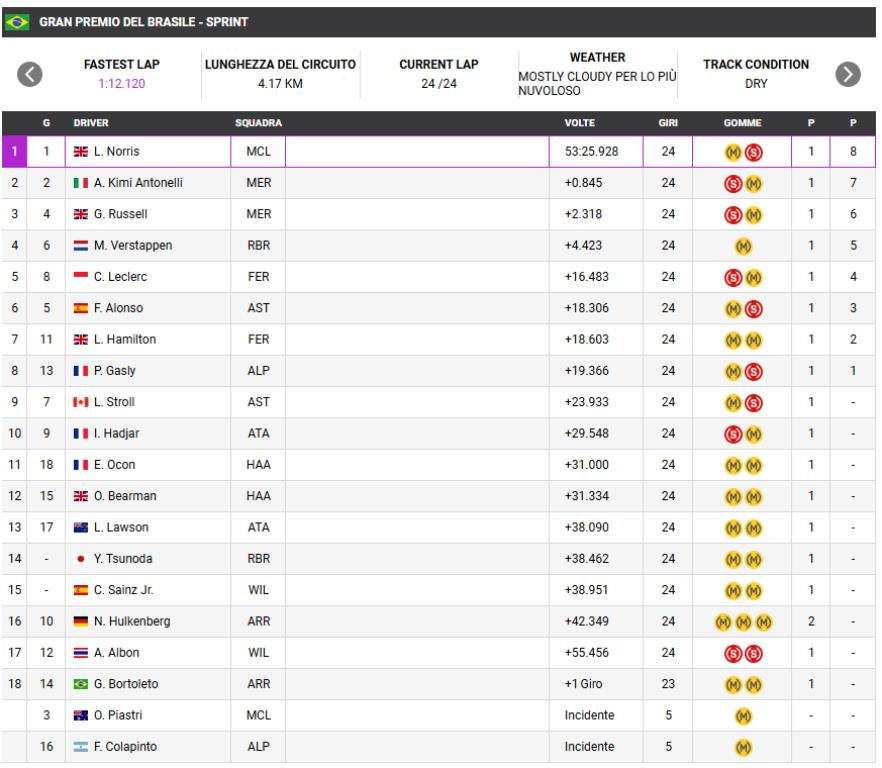Click Gran Premio del Brasile - Sprint title
Image resolution: width=882 pixels, height=768 pixels.
143,22
